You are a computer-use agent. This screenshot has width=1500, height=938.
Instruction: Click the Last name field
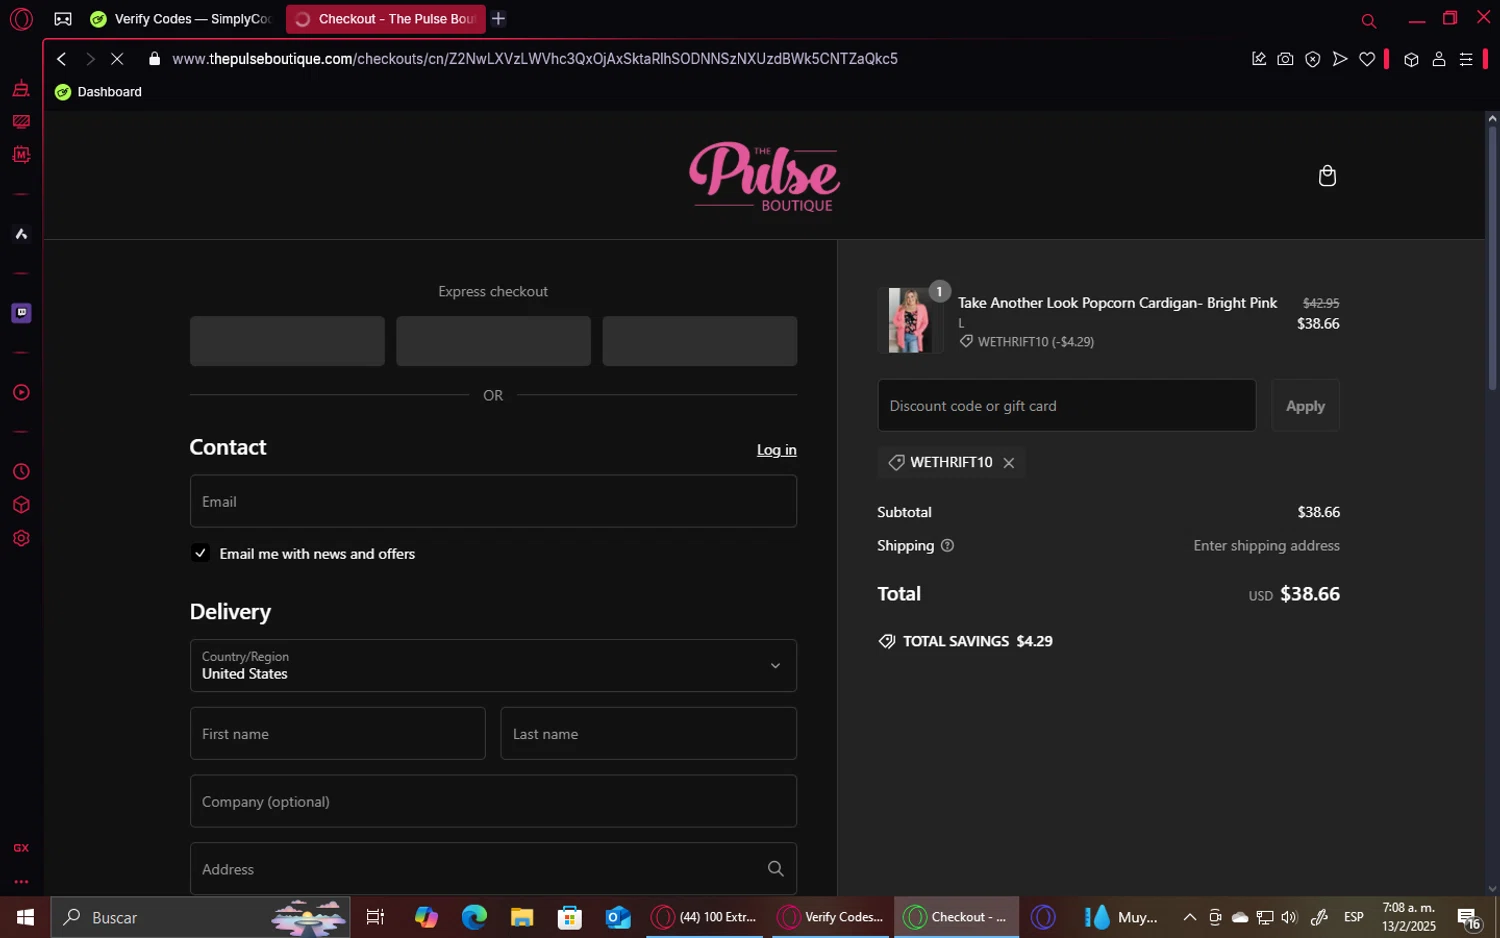coord(648,733)
